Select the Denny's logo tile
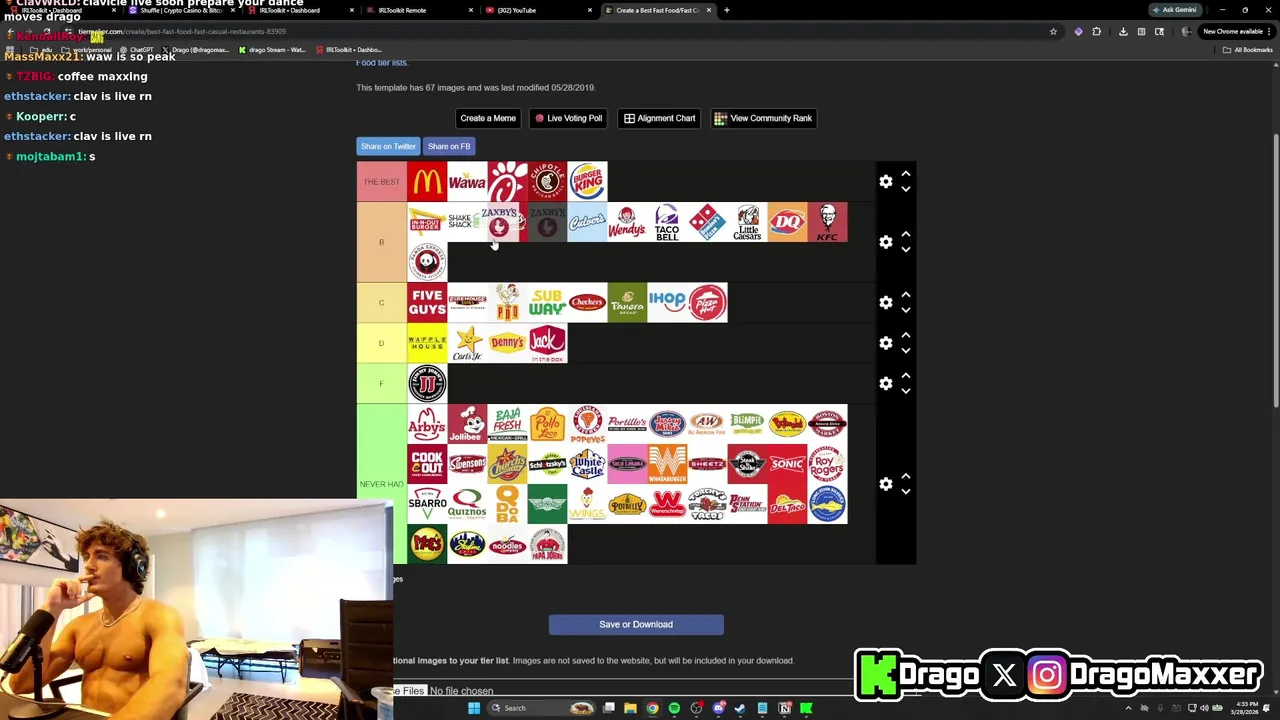Image resolution: width=1280 pixels, height=720 pixels. coord(507,343)
